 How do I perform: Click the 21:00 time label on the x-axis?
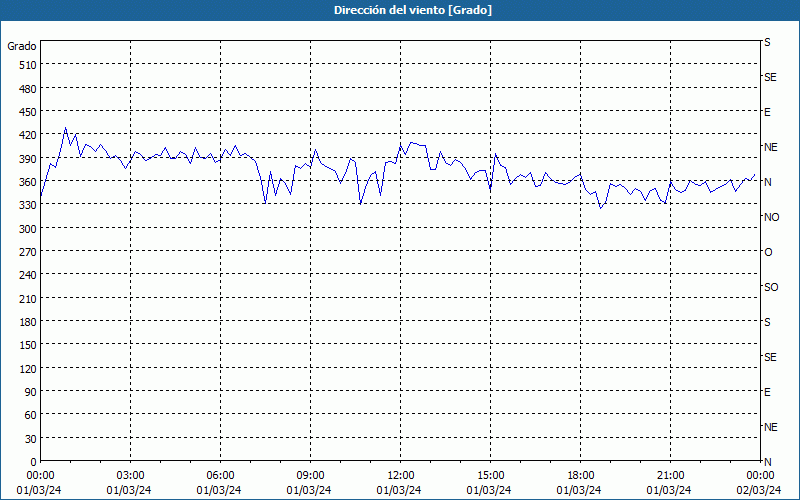pyautogui.click(x=670, y=476)
